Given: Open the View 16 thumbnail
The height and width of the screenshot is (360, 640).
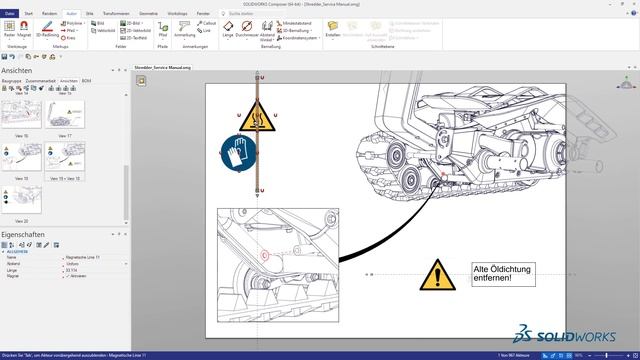Looking at the screenshot, I should [x=21, y=115].
